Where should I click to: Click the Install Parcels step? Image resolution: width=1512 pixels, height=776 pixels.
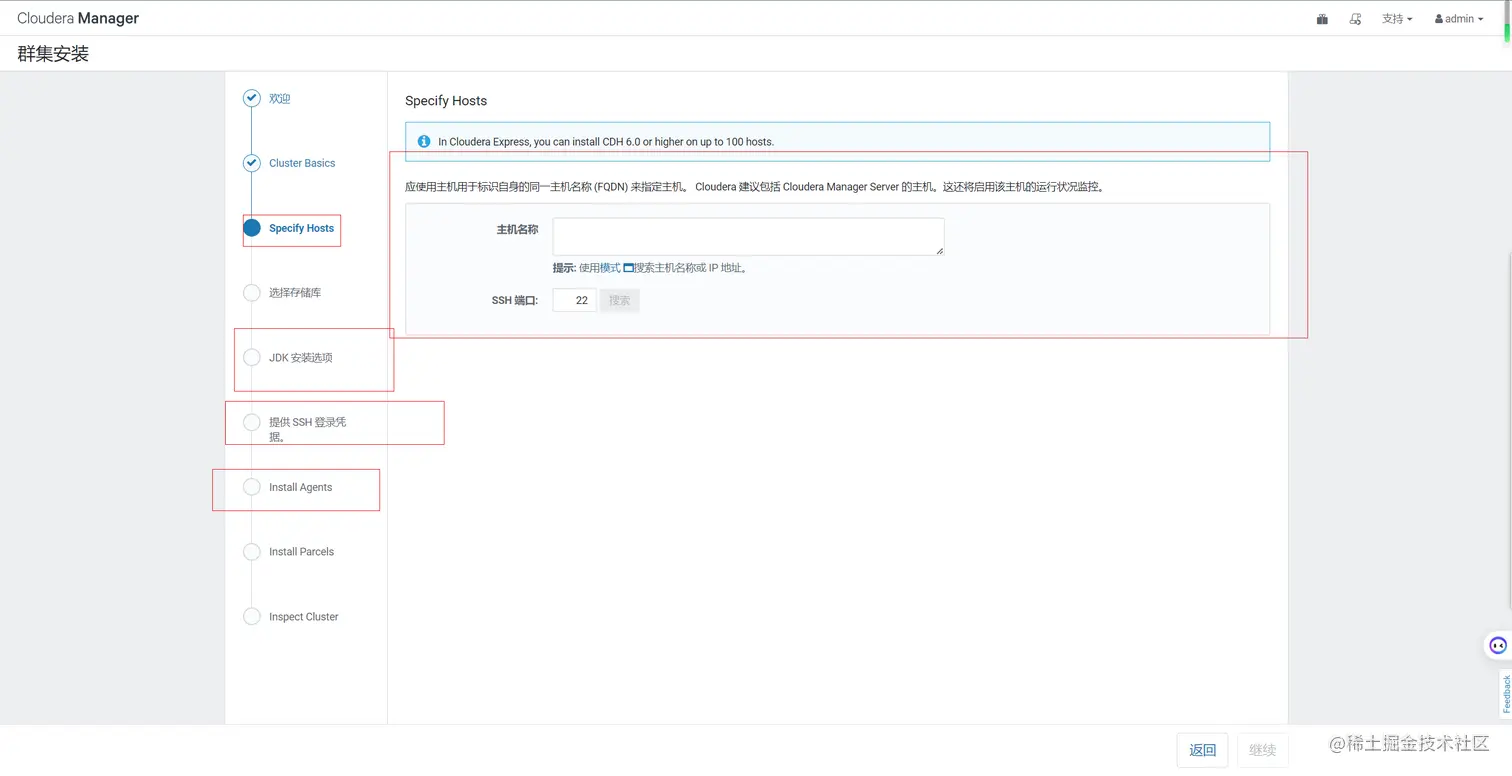[x=301, y=552]
